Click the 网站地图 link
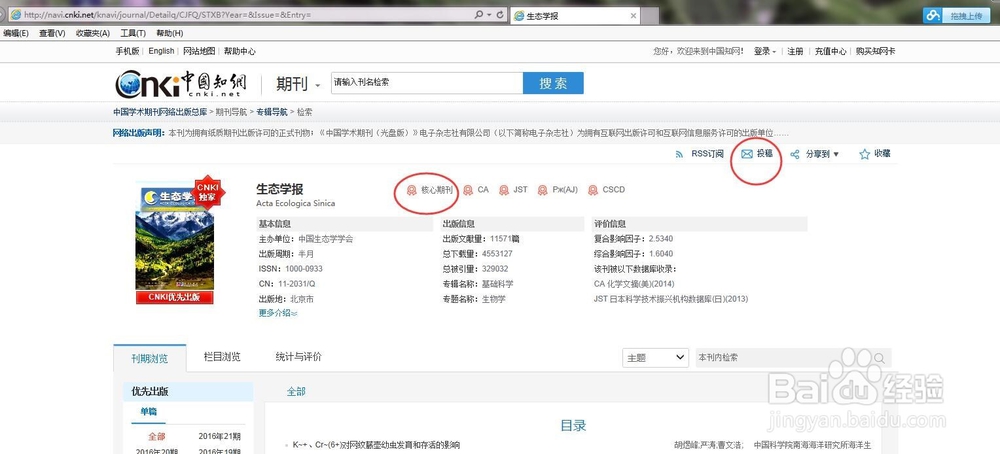Screen dimensions: 1000x454 [x=199, y=51]
